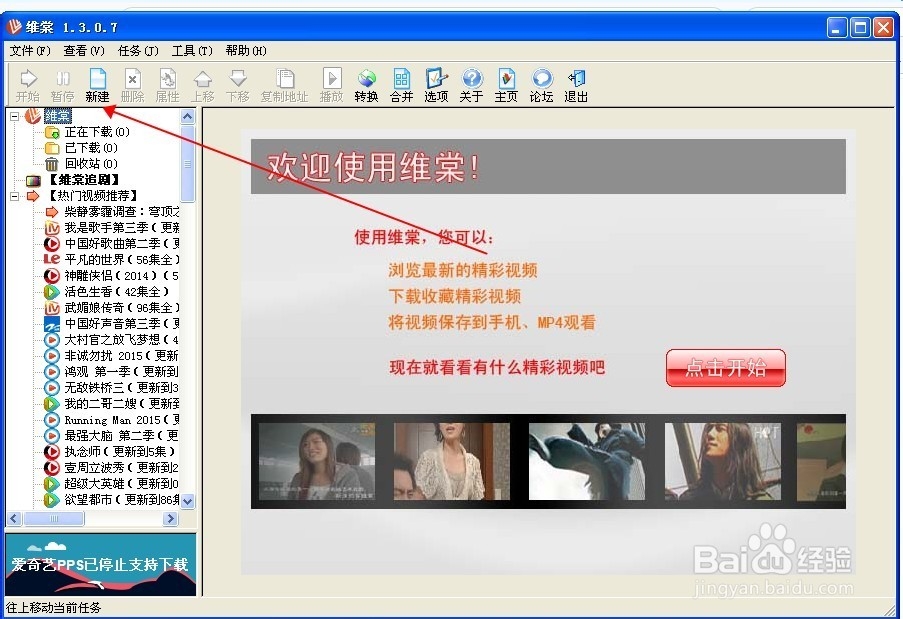903x619 pixels.
Task: Click the 复制地址 (Copy address) toolbar icon
Action: point(284,85)
